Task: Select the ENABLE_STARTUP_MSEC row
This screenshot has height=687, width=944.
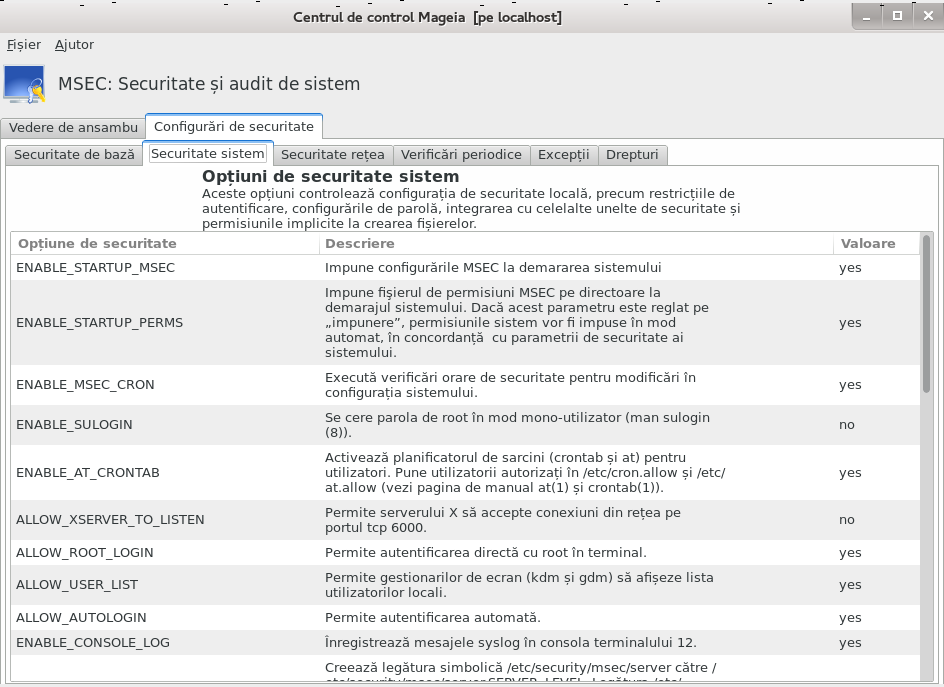Action: click(x=465, y=267)
